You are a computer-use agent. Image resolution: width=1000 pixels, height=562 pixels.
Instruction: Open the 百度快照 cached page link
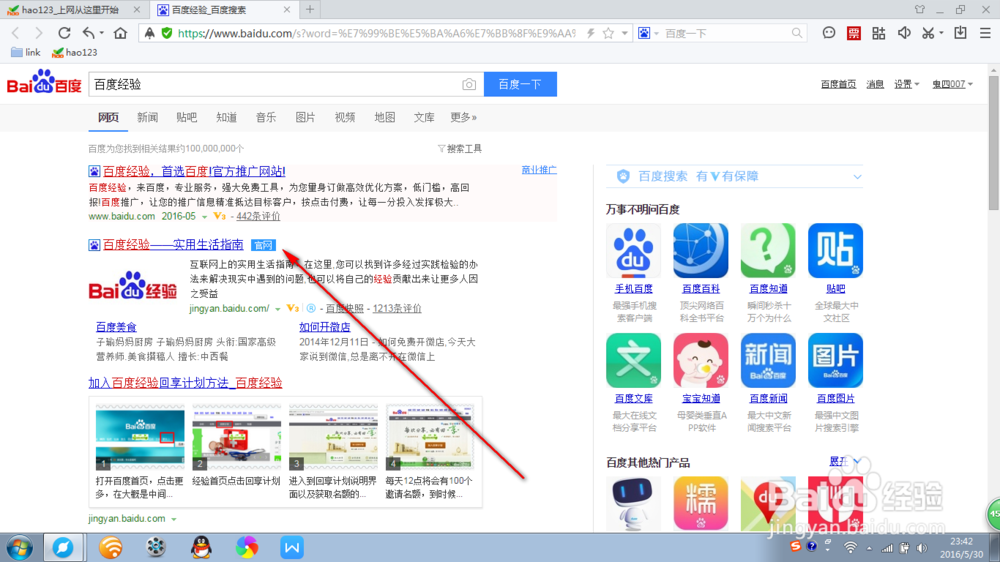click(344, 309)
